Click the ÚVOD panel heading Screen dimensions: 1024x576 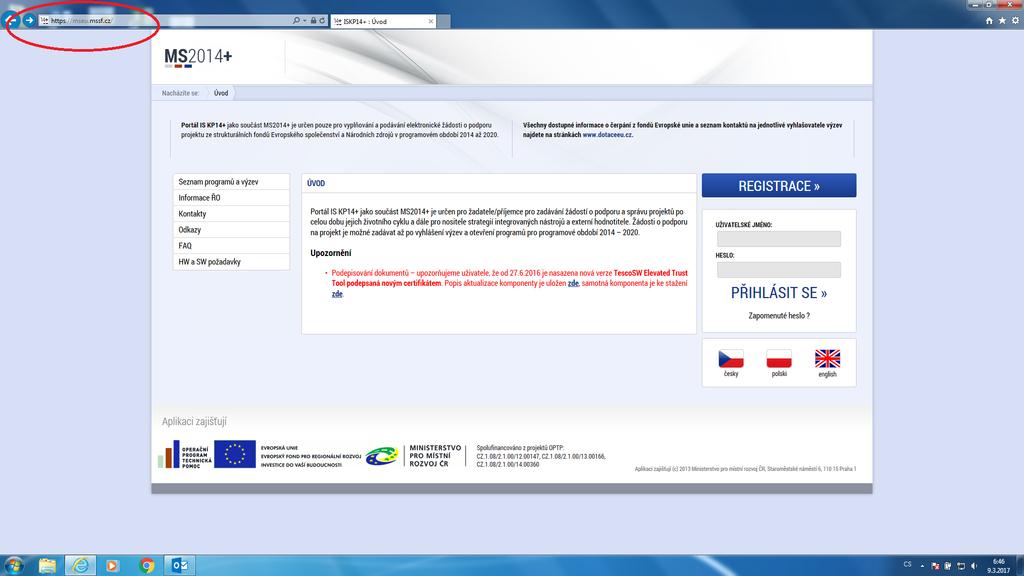tap(316, 184)
